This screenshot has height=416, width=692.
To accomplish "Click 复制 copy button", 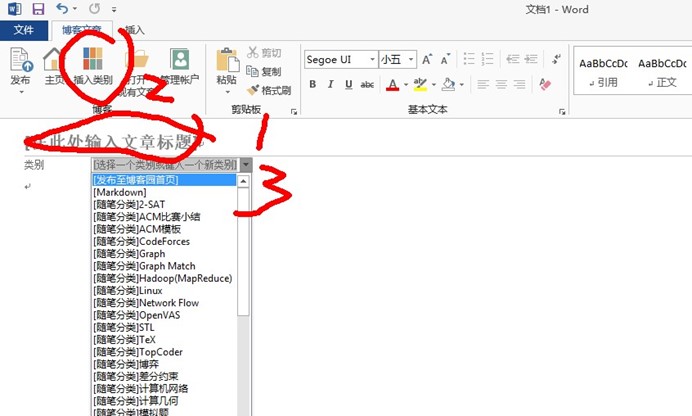I will point(264,71).
